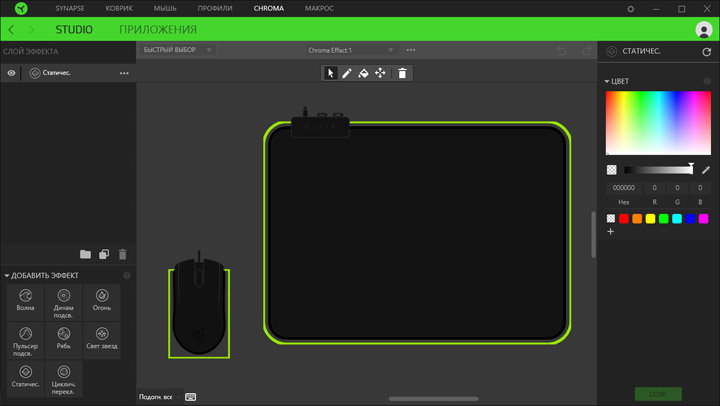Click the R value field
The height and width of the screenshot is (406, 720).
(x=654, y=188)
